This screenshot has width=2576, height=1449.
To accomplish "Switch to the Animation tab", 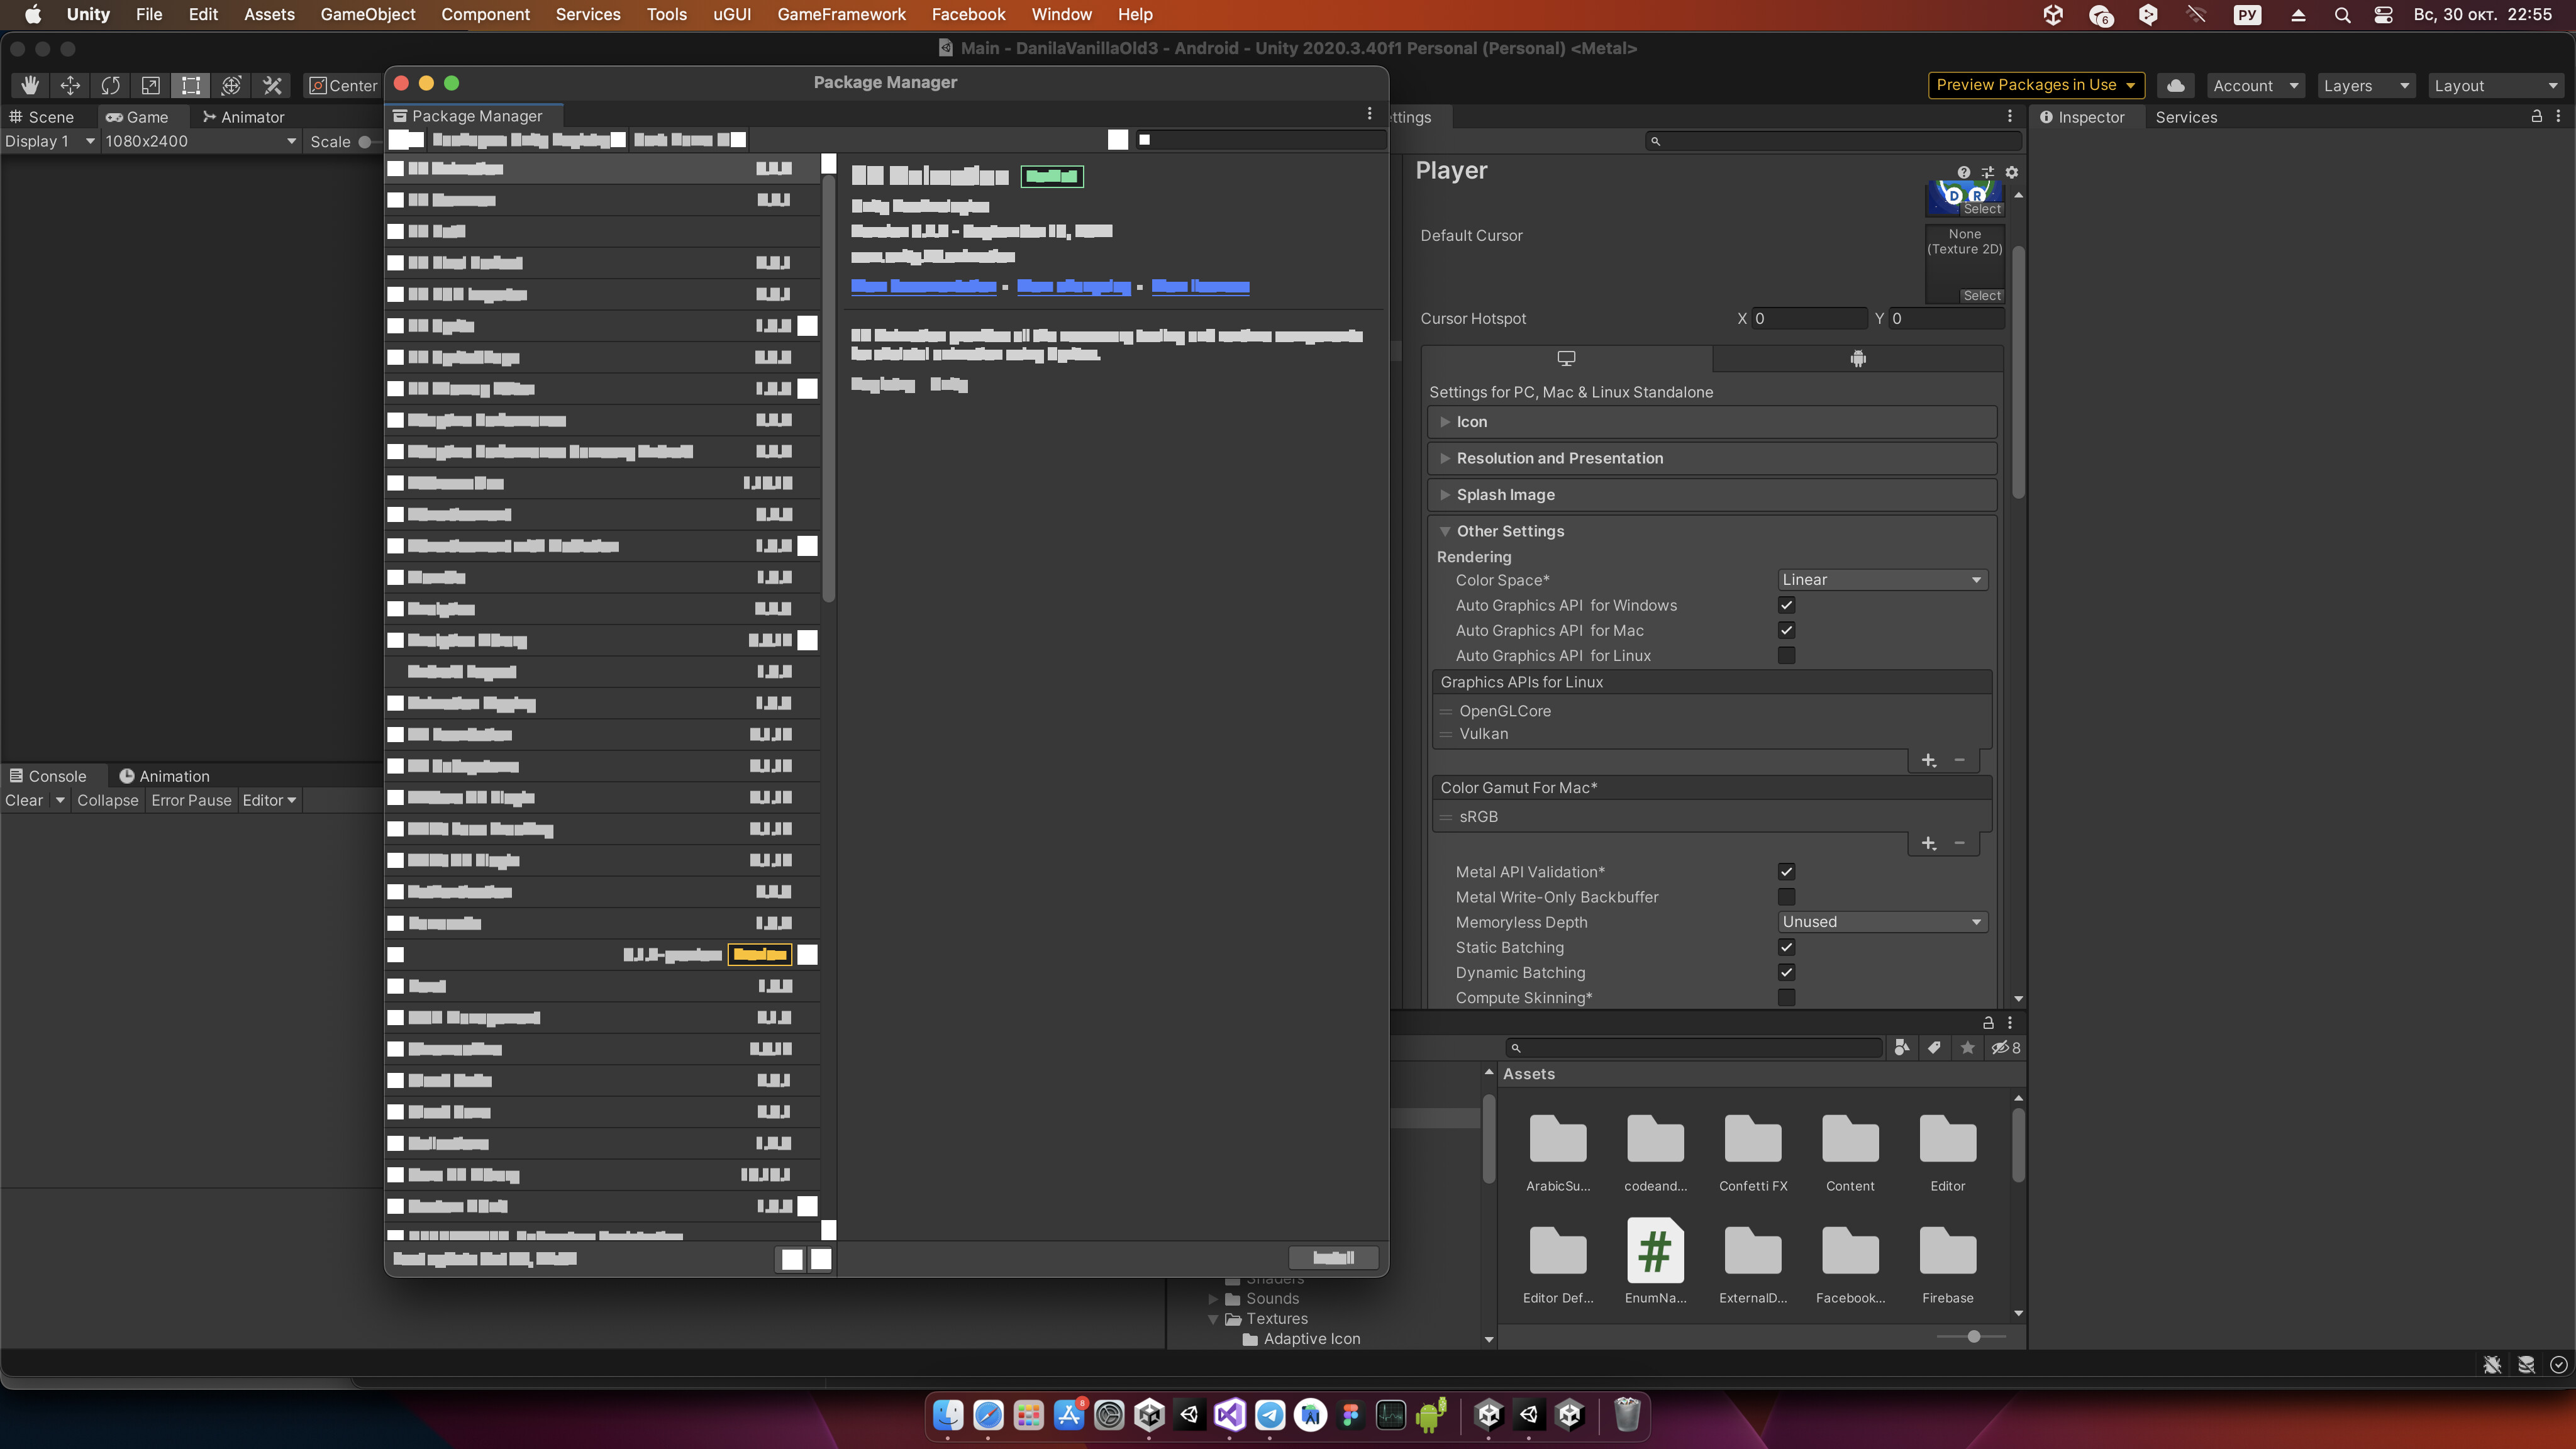I will coord(165,776).
